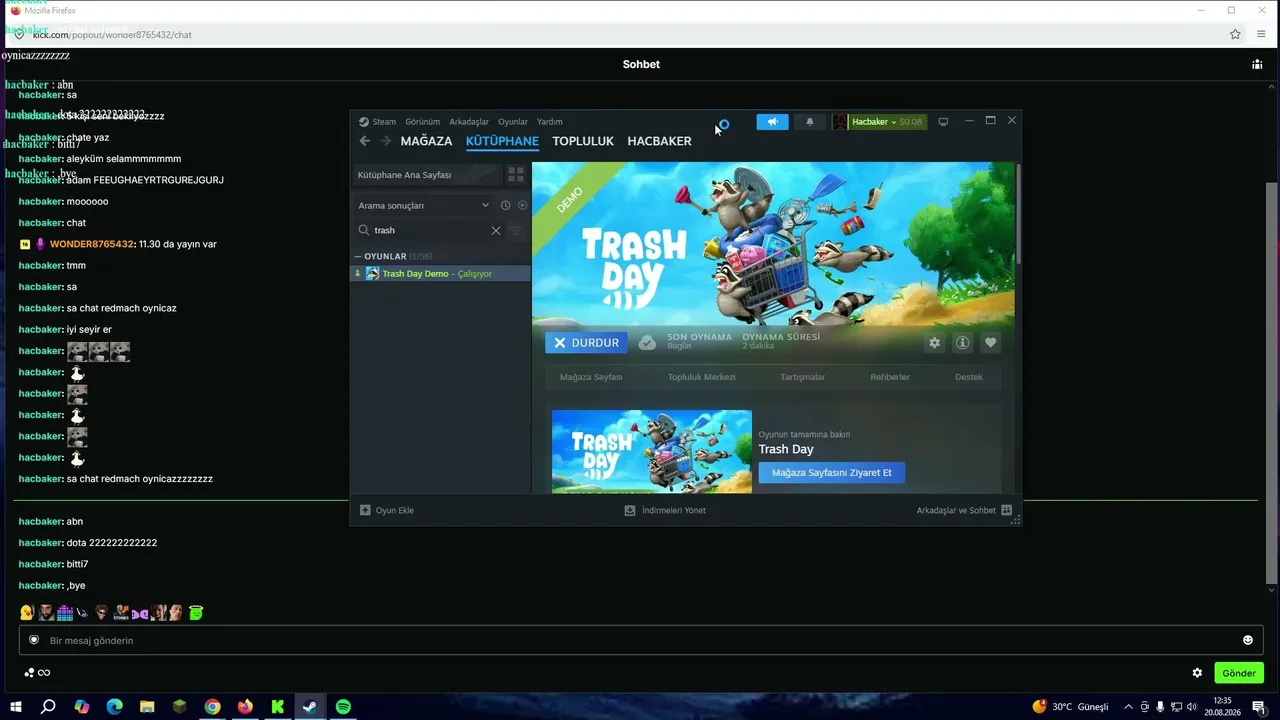The width and height of the screenshot is (1280, 720).
Task: Check cloud sync status icon
Action: pyautogui.click(x=647, y=342)
